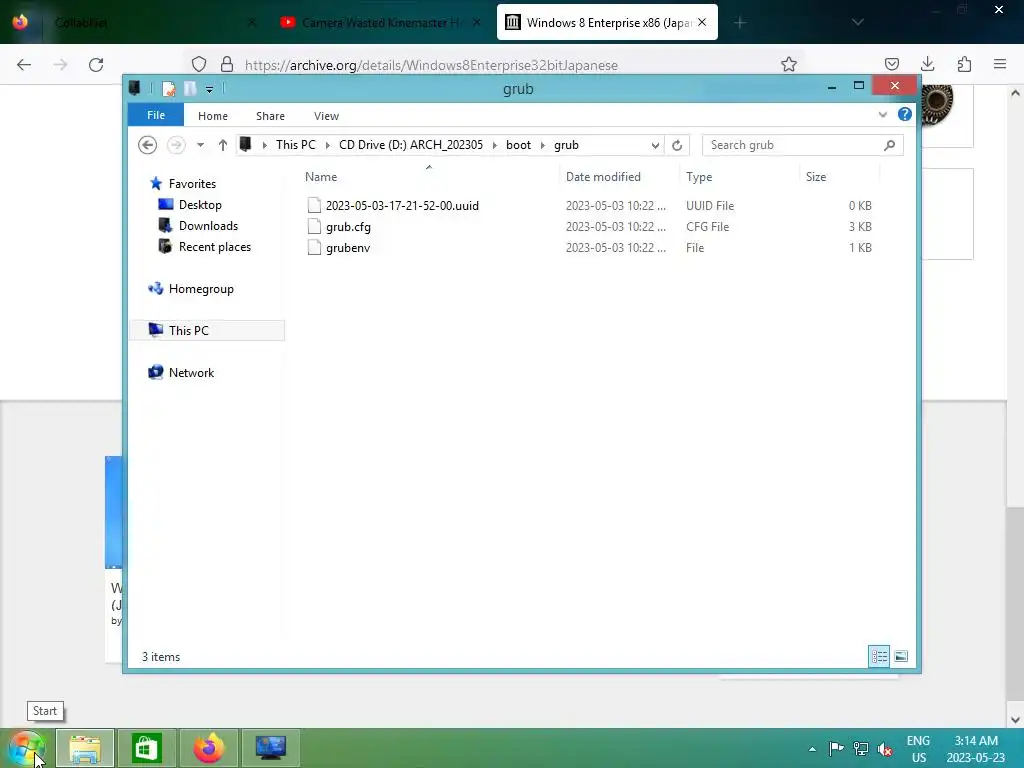This screenshot has width=1024, height=768.
Task: Open monitor app on taskbar
Action: coord(270,748)
